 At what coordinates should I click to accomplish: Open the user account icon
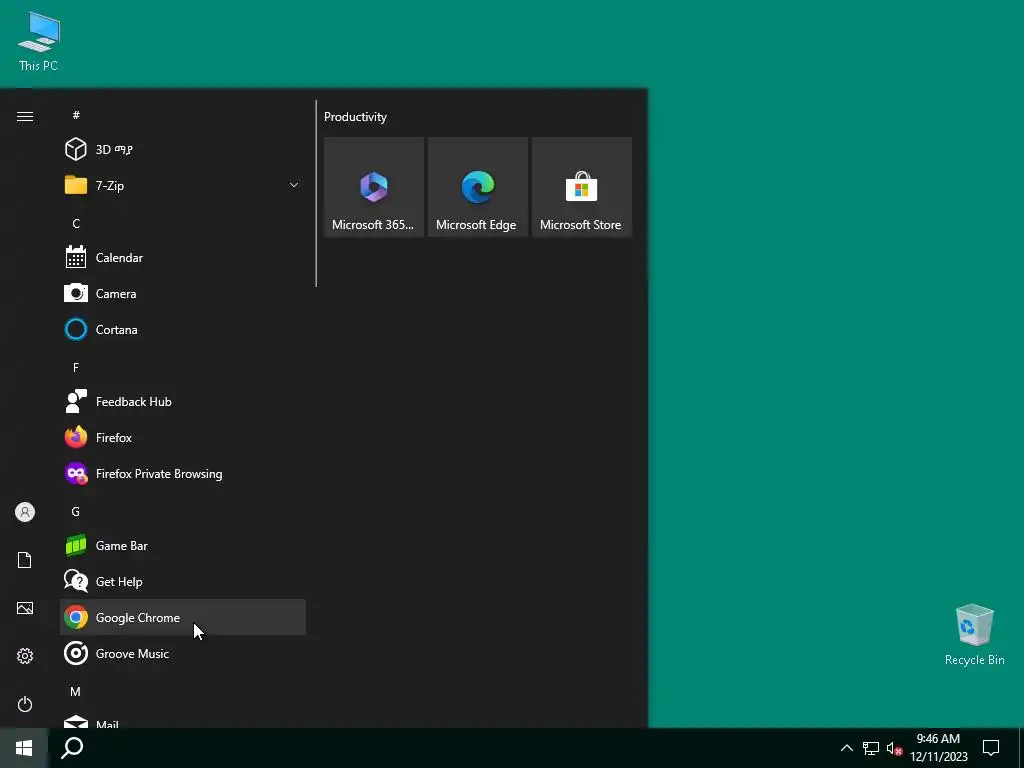coord(25,512)
